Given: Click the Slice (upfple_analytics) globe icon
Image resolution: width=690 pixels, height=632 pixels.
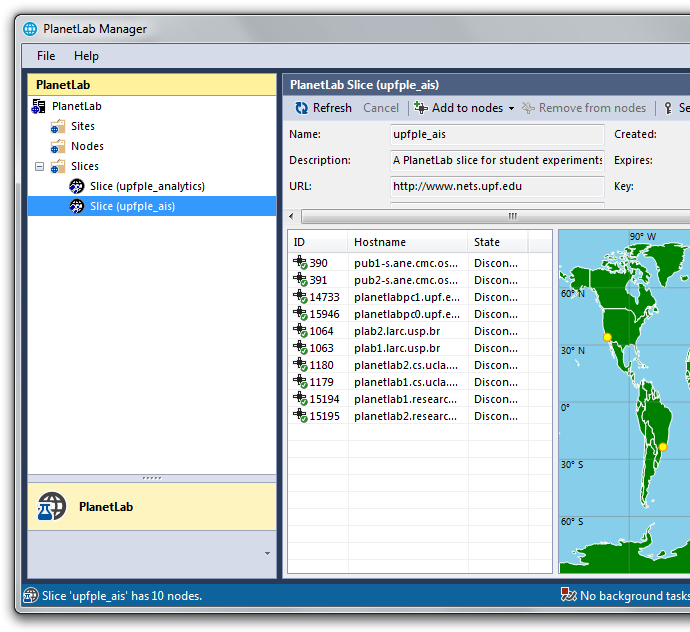Looking at the screenshot, I should [x=77, y=186].
